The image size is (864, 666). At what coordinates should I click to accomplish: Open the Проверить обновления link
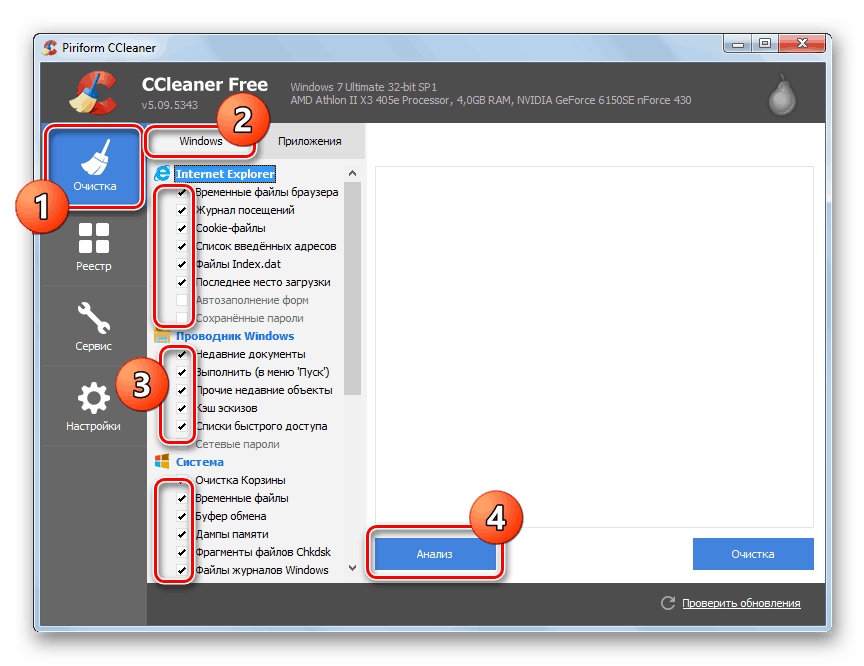741,603
